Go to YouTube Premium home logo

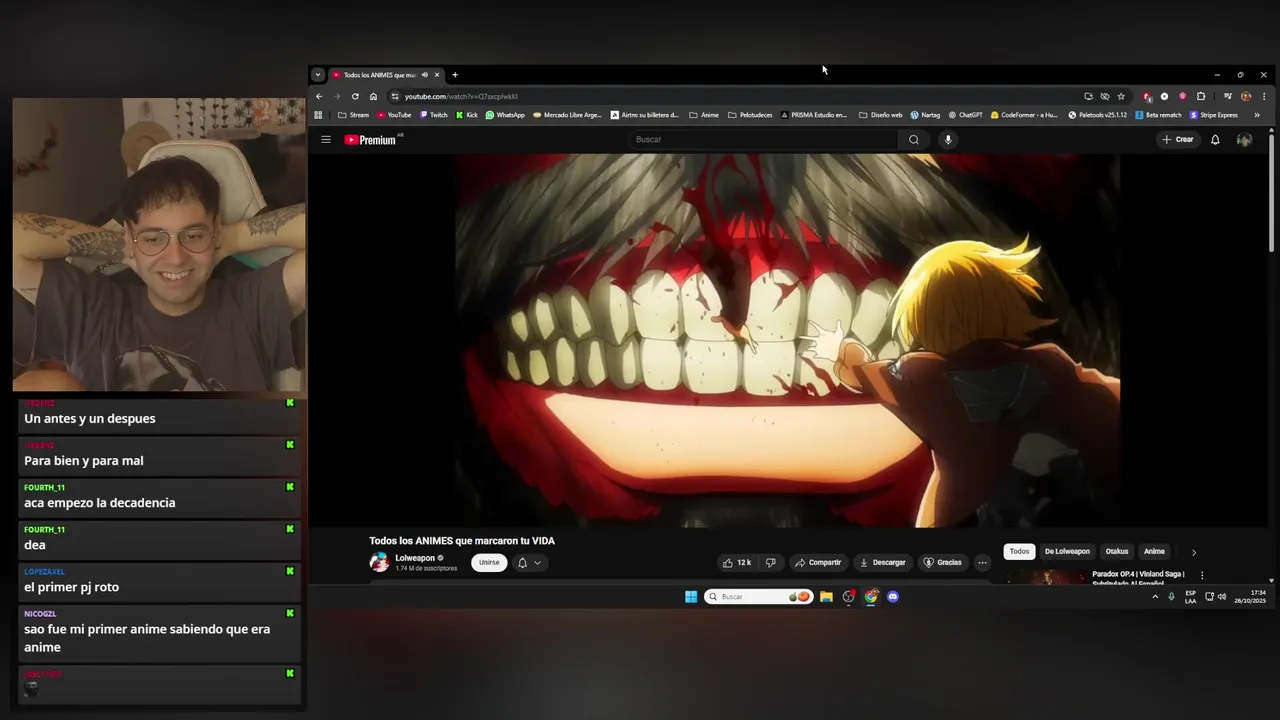[371, 140]
